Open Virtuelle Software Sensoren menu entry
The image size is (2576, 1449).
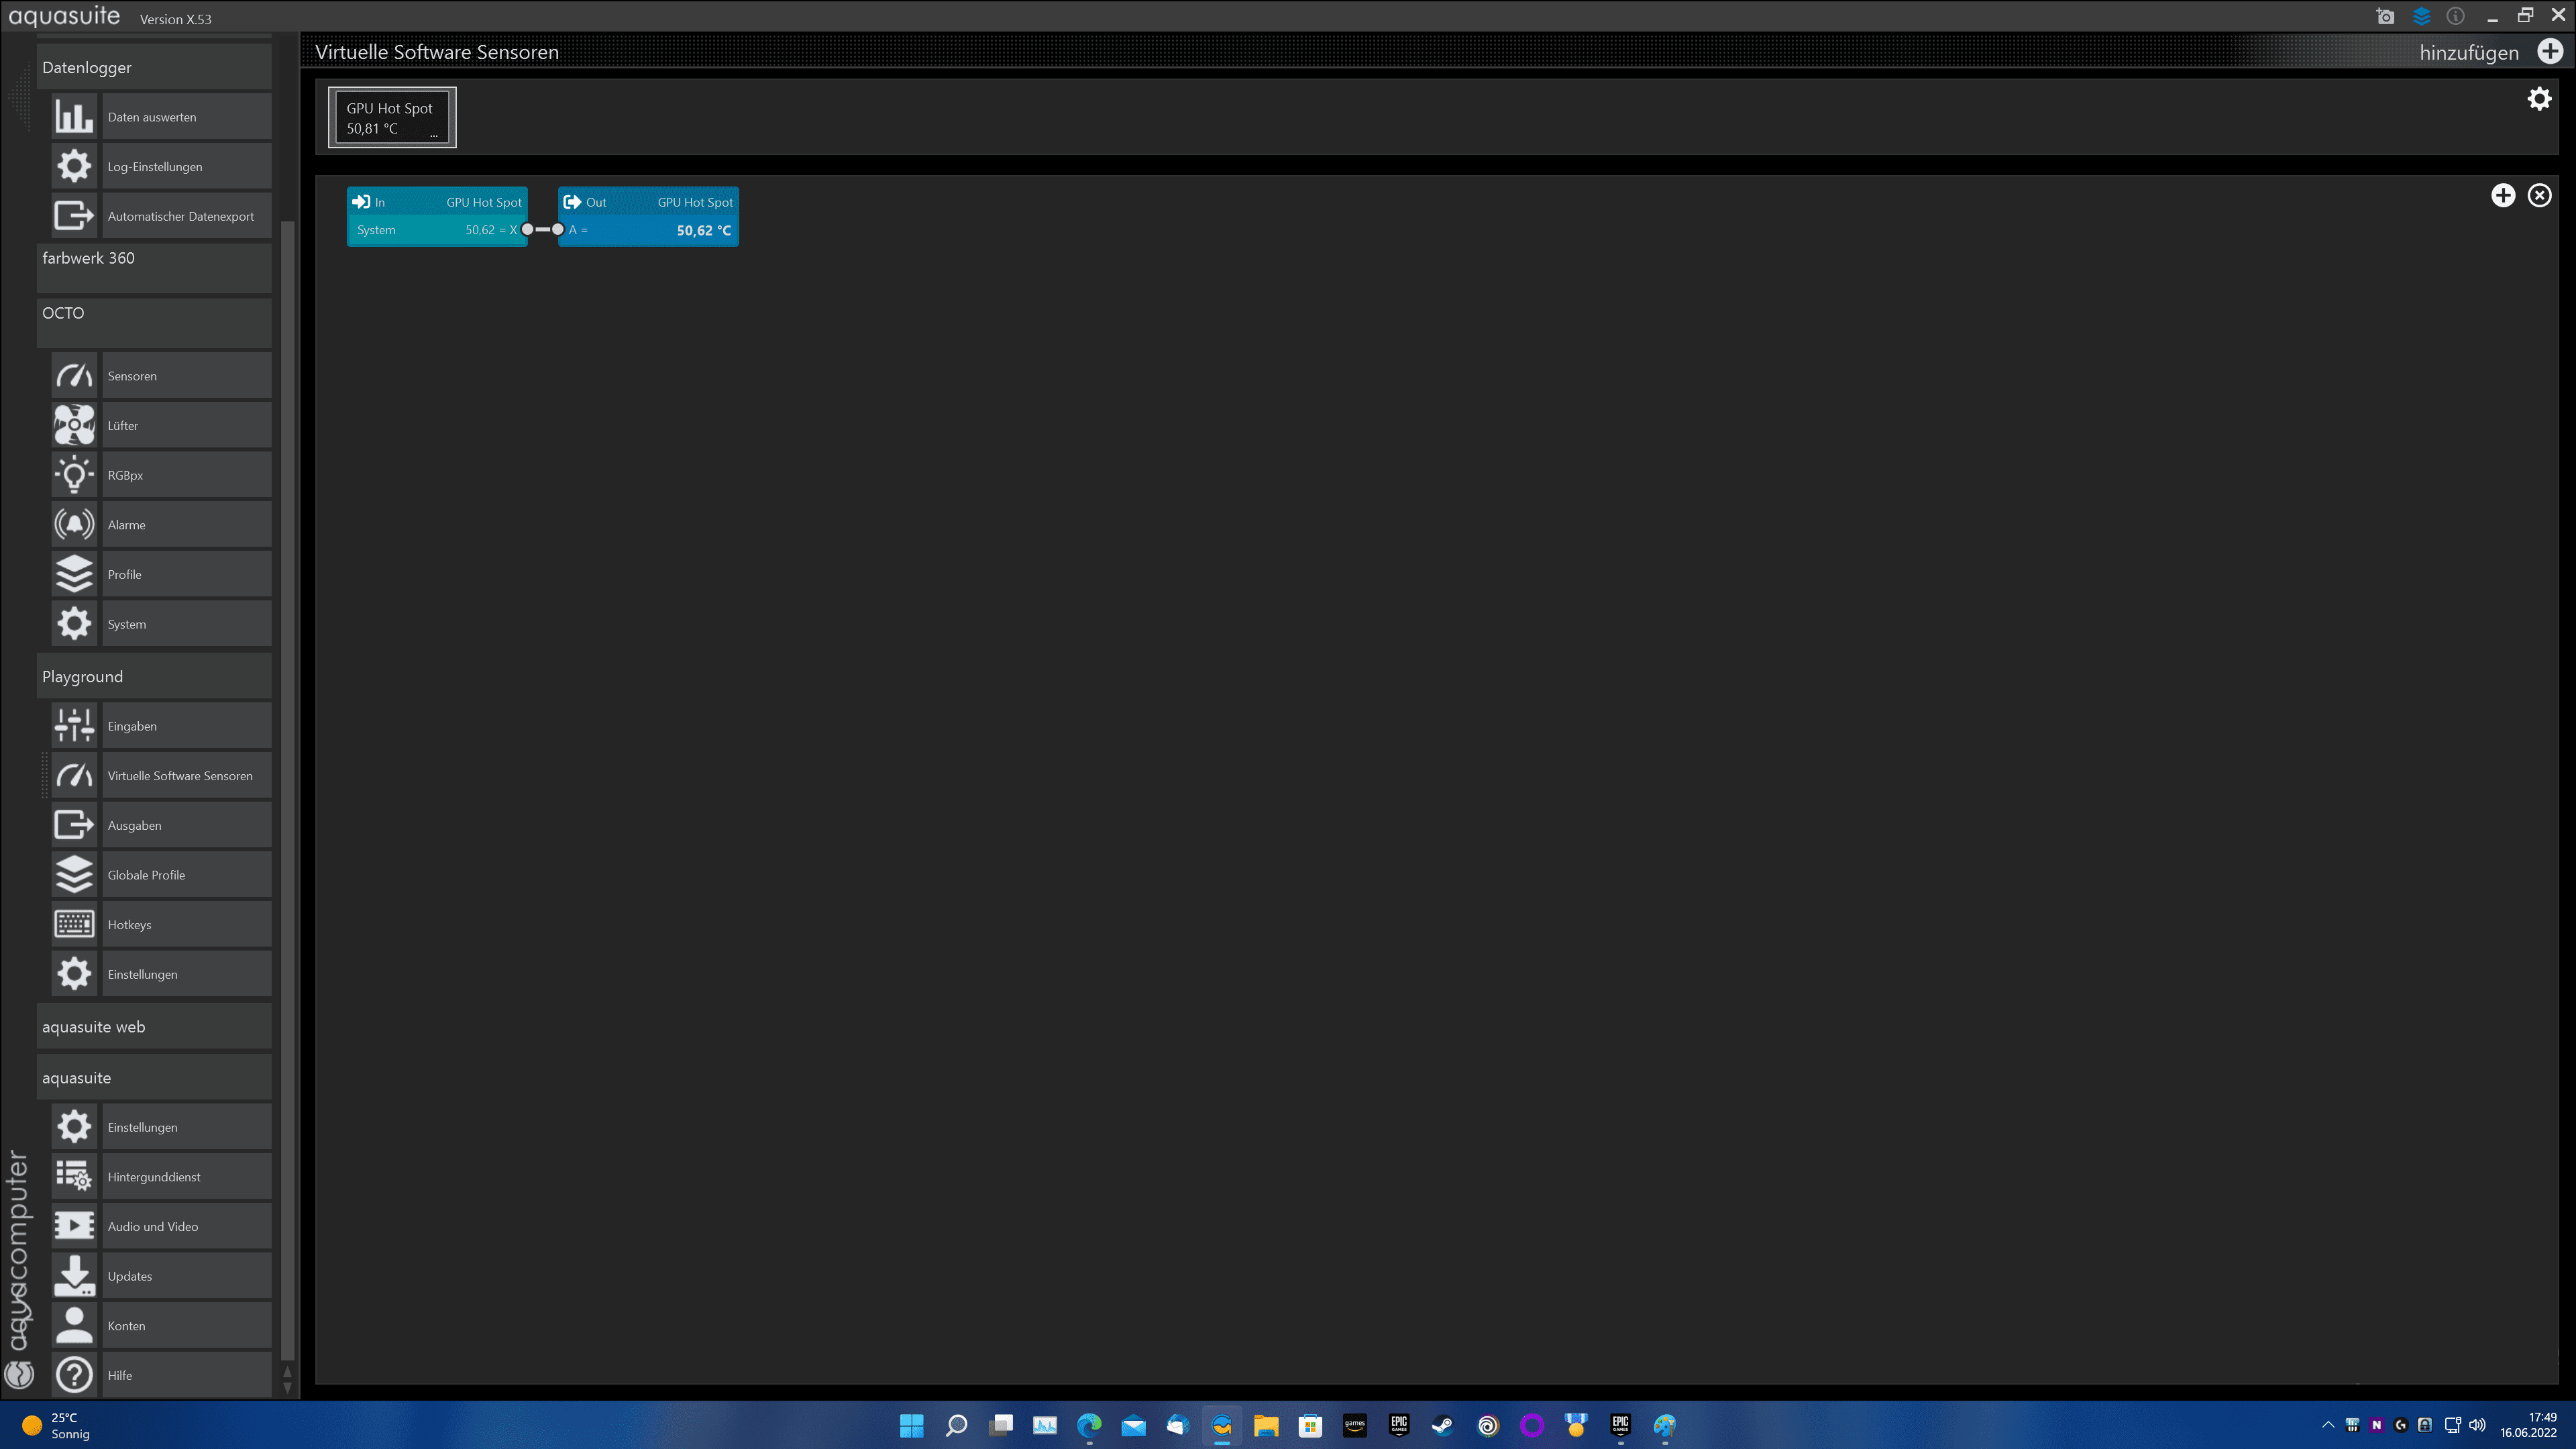180,776
